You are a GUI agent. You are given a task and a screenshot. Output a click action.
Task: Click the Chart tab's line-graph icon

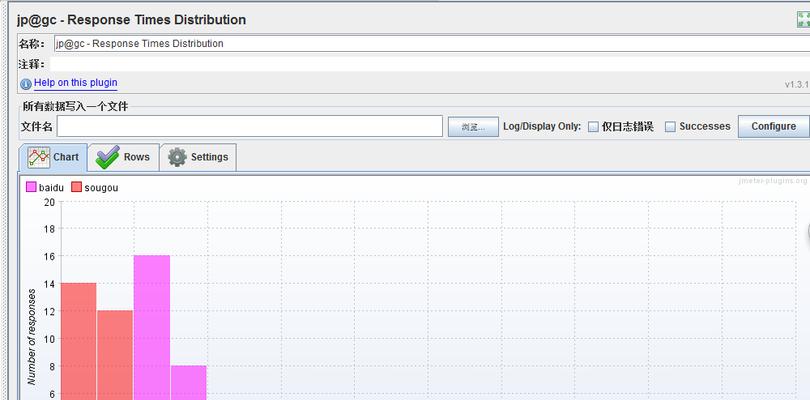tap(39, 157)
